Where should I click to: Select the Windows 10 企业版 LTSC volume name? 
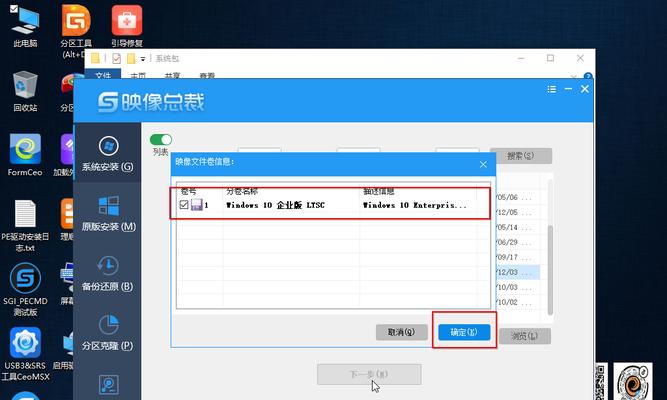[x=275, y=205]
